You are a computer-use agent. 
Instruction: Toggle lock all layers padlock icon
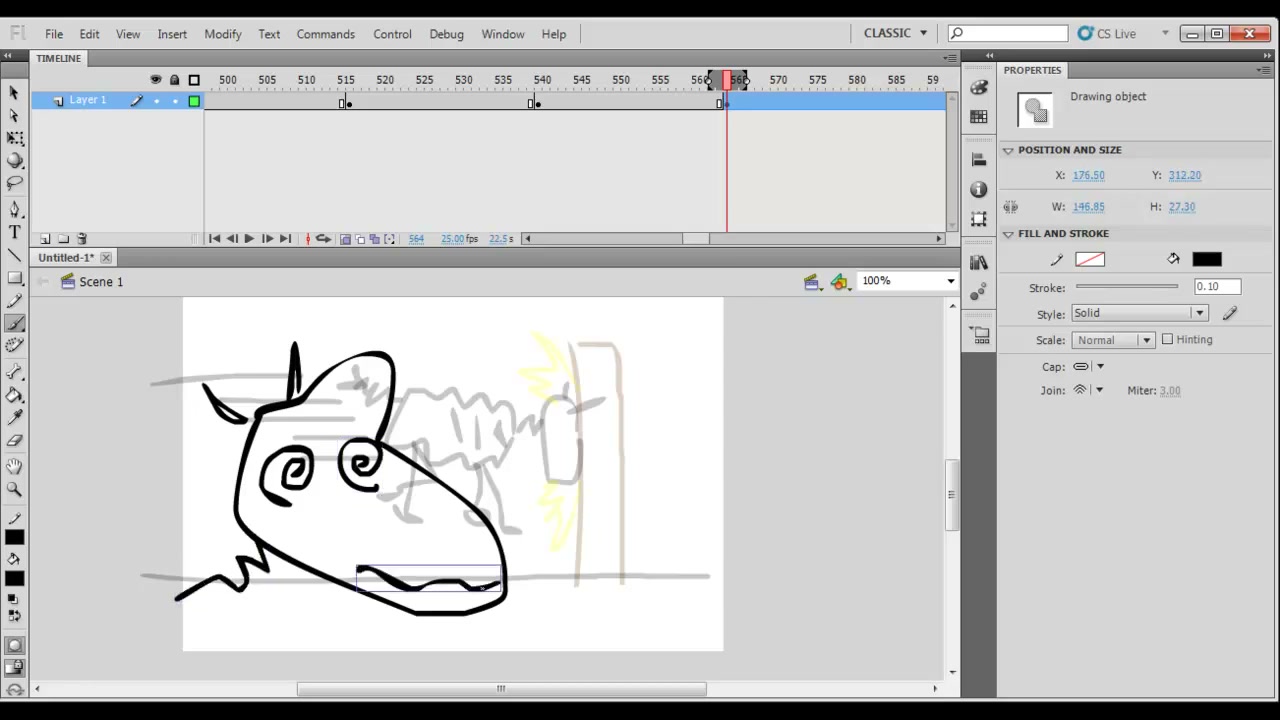[174, 80]
